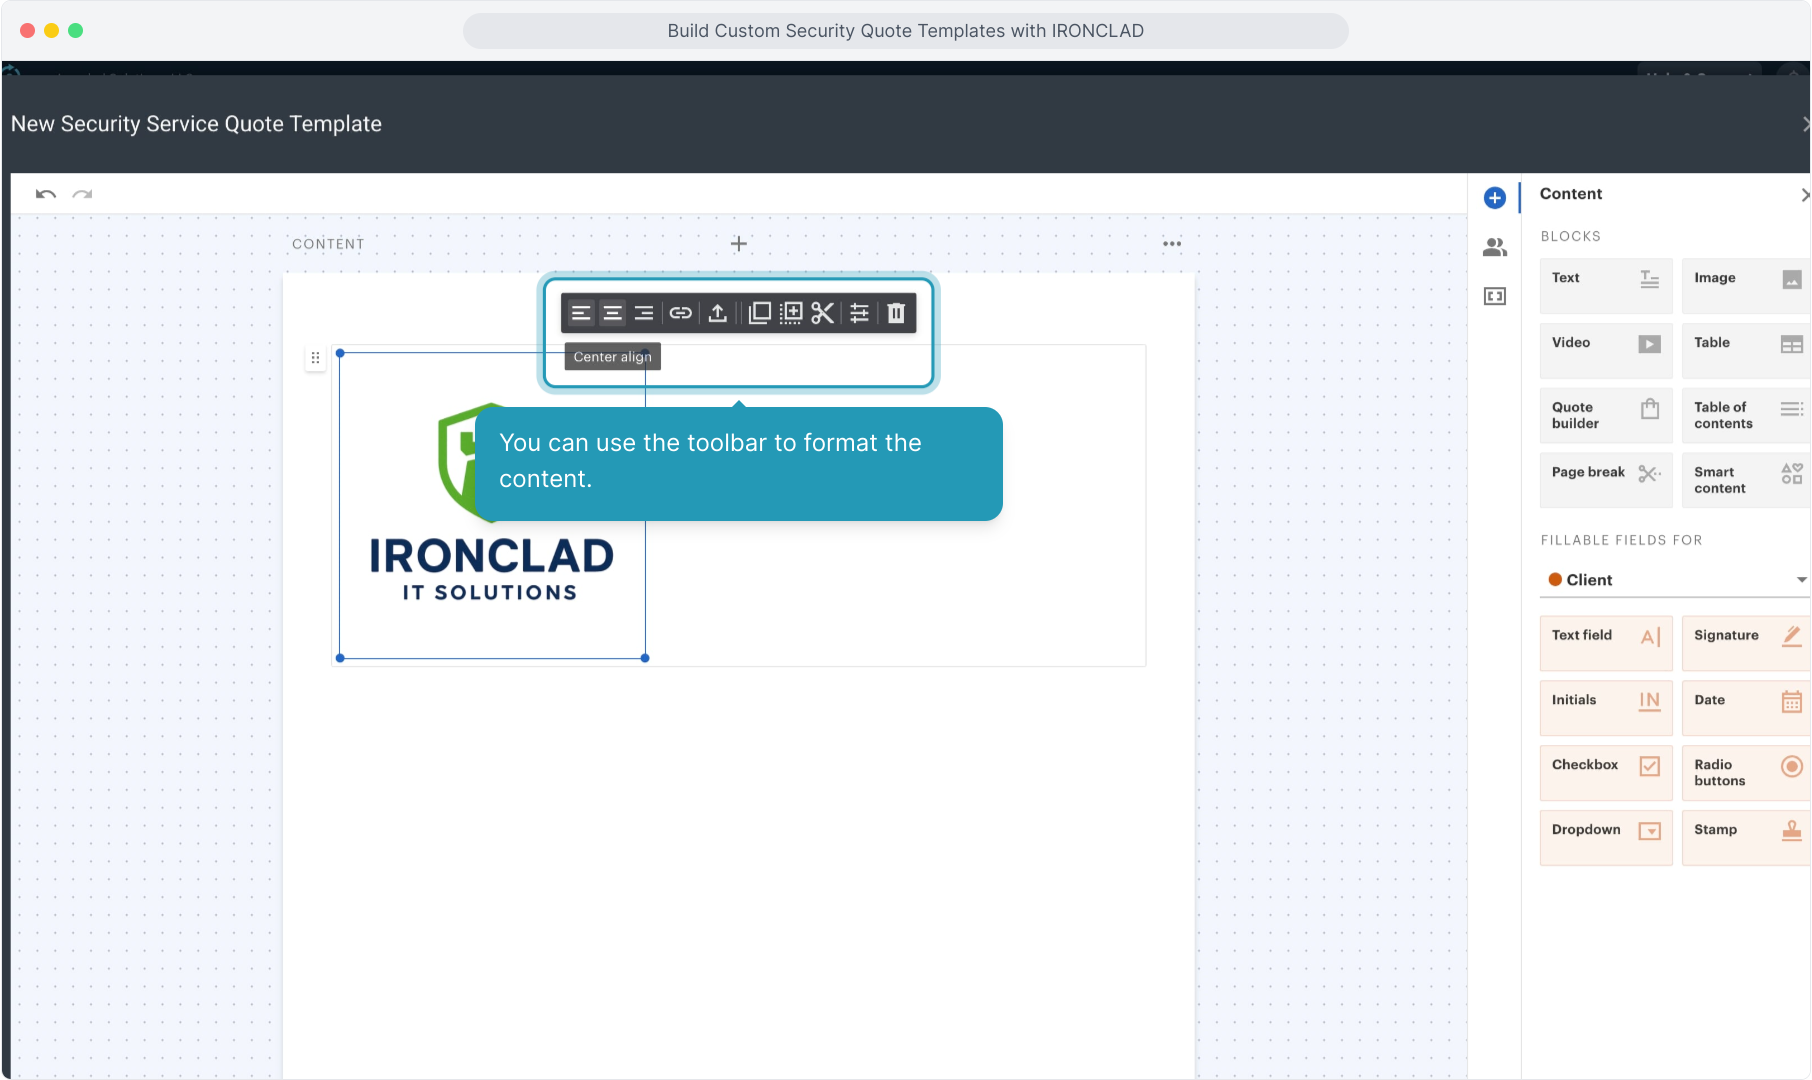
Task: Add a Table of contents block
Action: coord(1746,415)
